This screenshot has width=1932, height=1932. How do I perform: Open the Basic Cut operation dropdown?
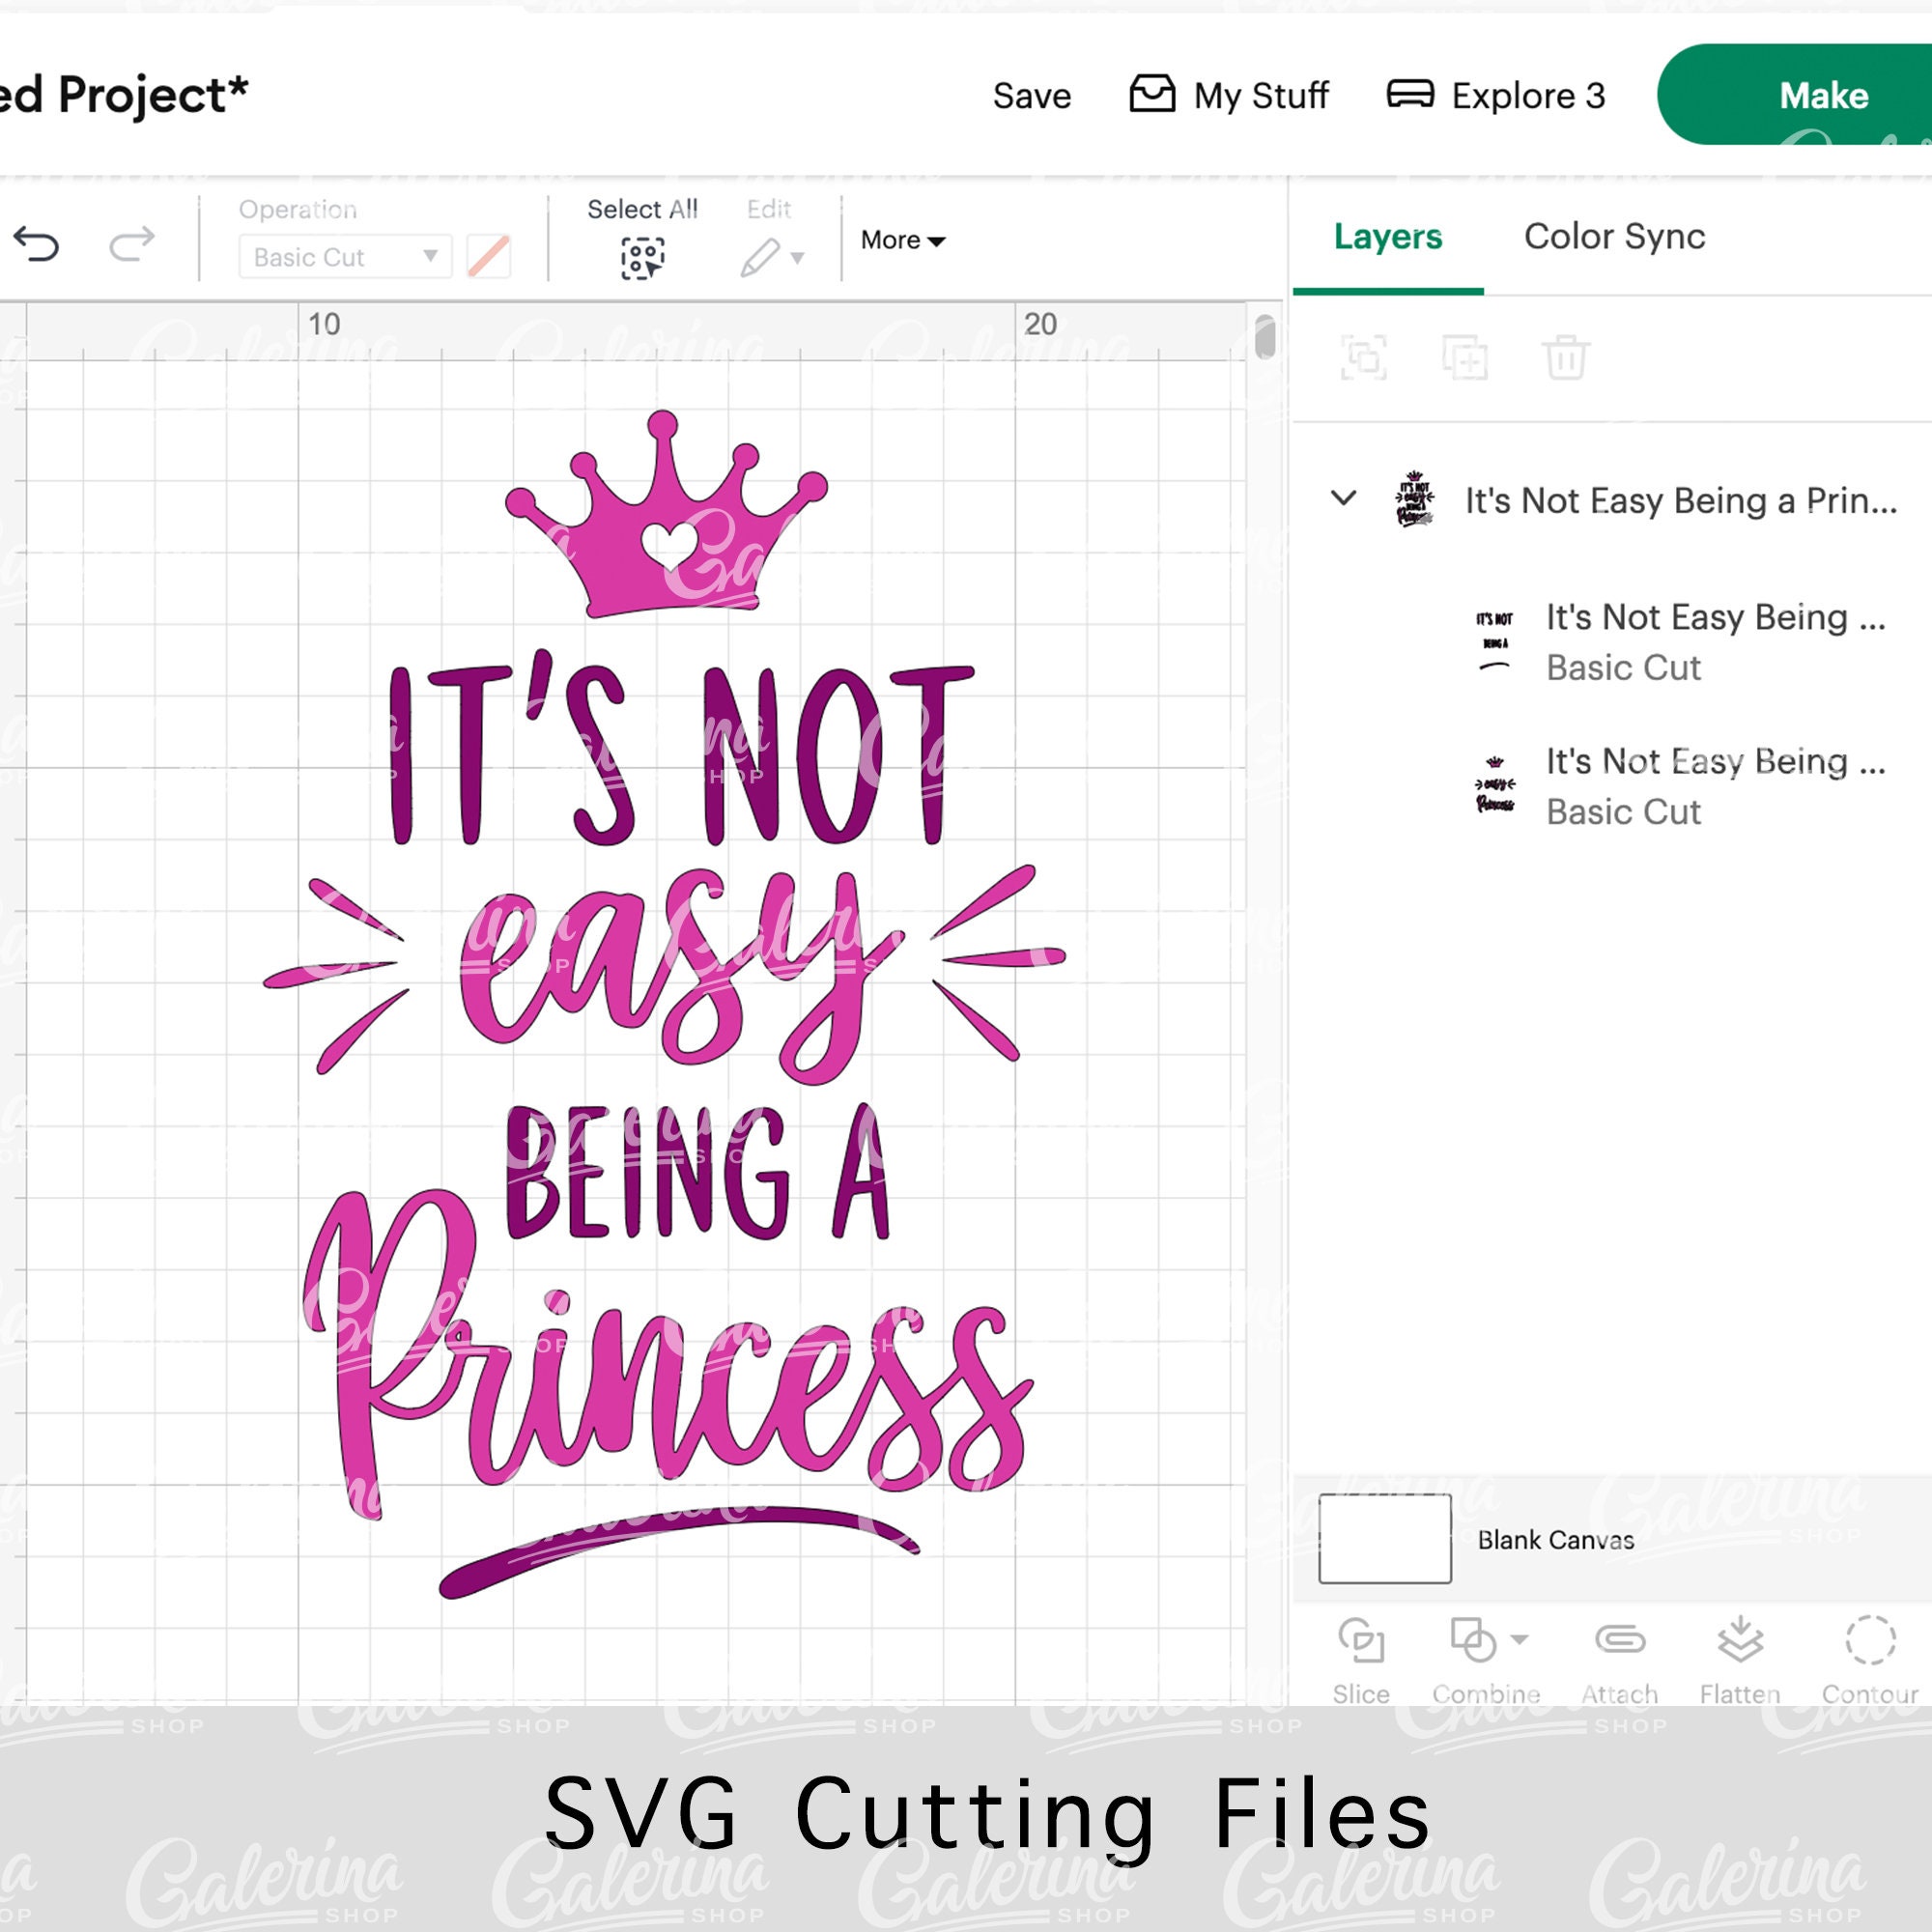pos(344,257)
